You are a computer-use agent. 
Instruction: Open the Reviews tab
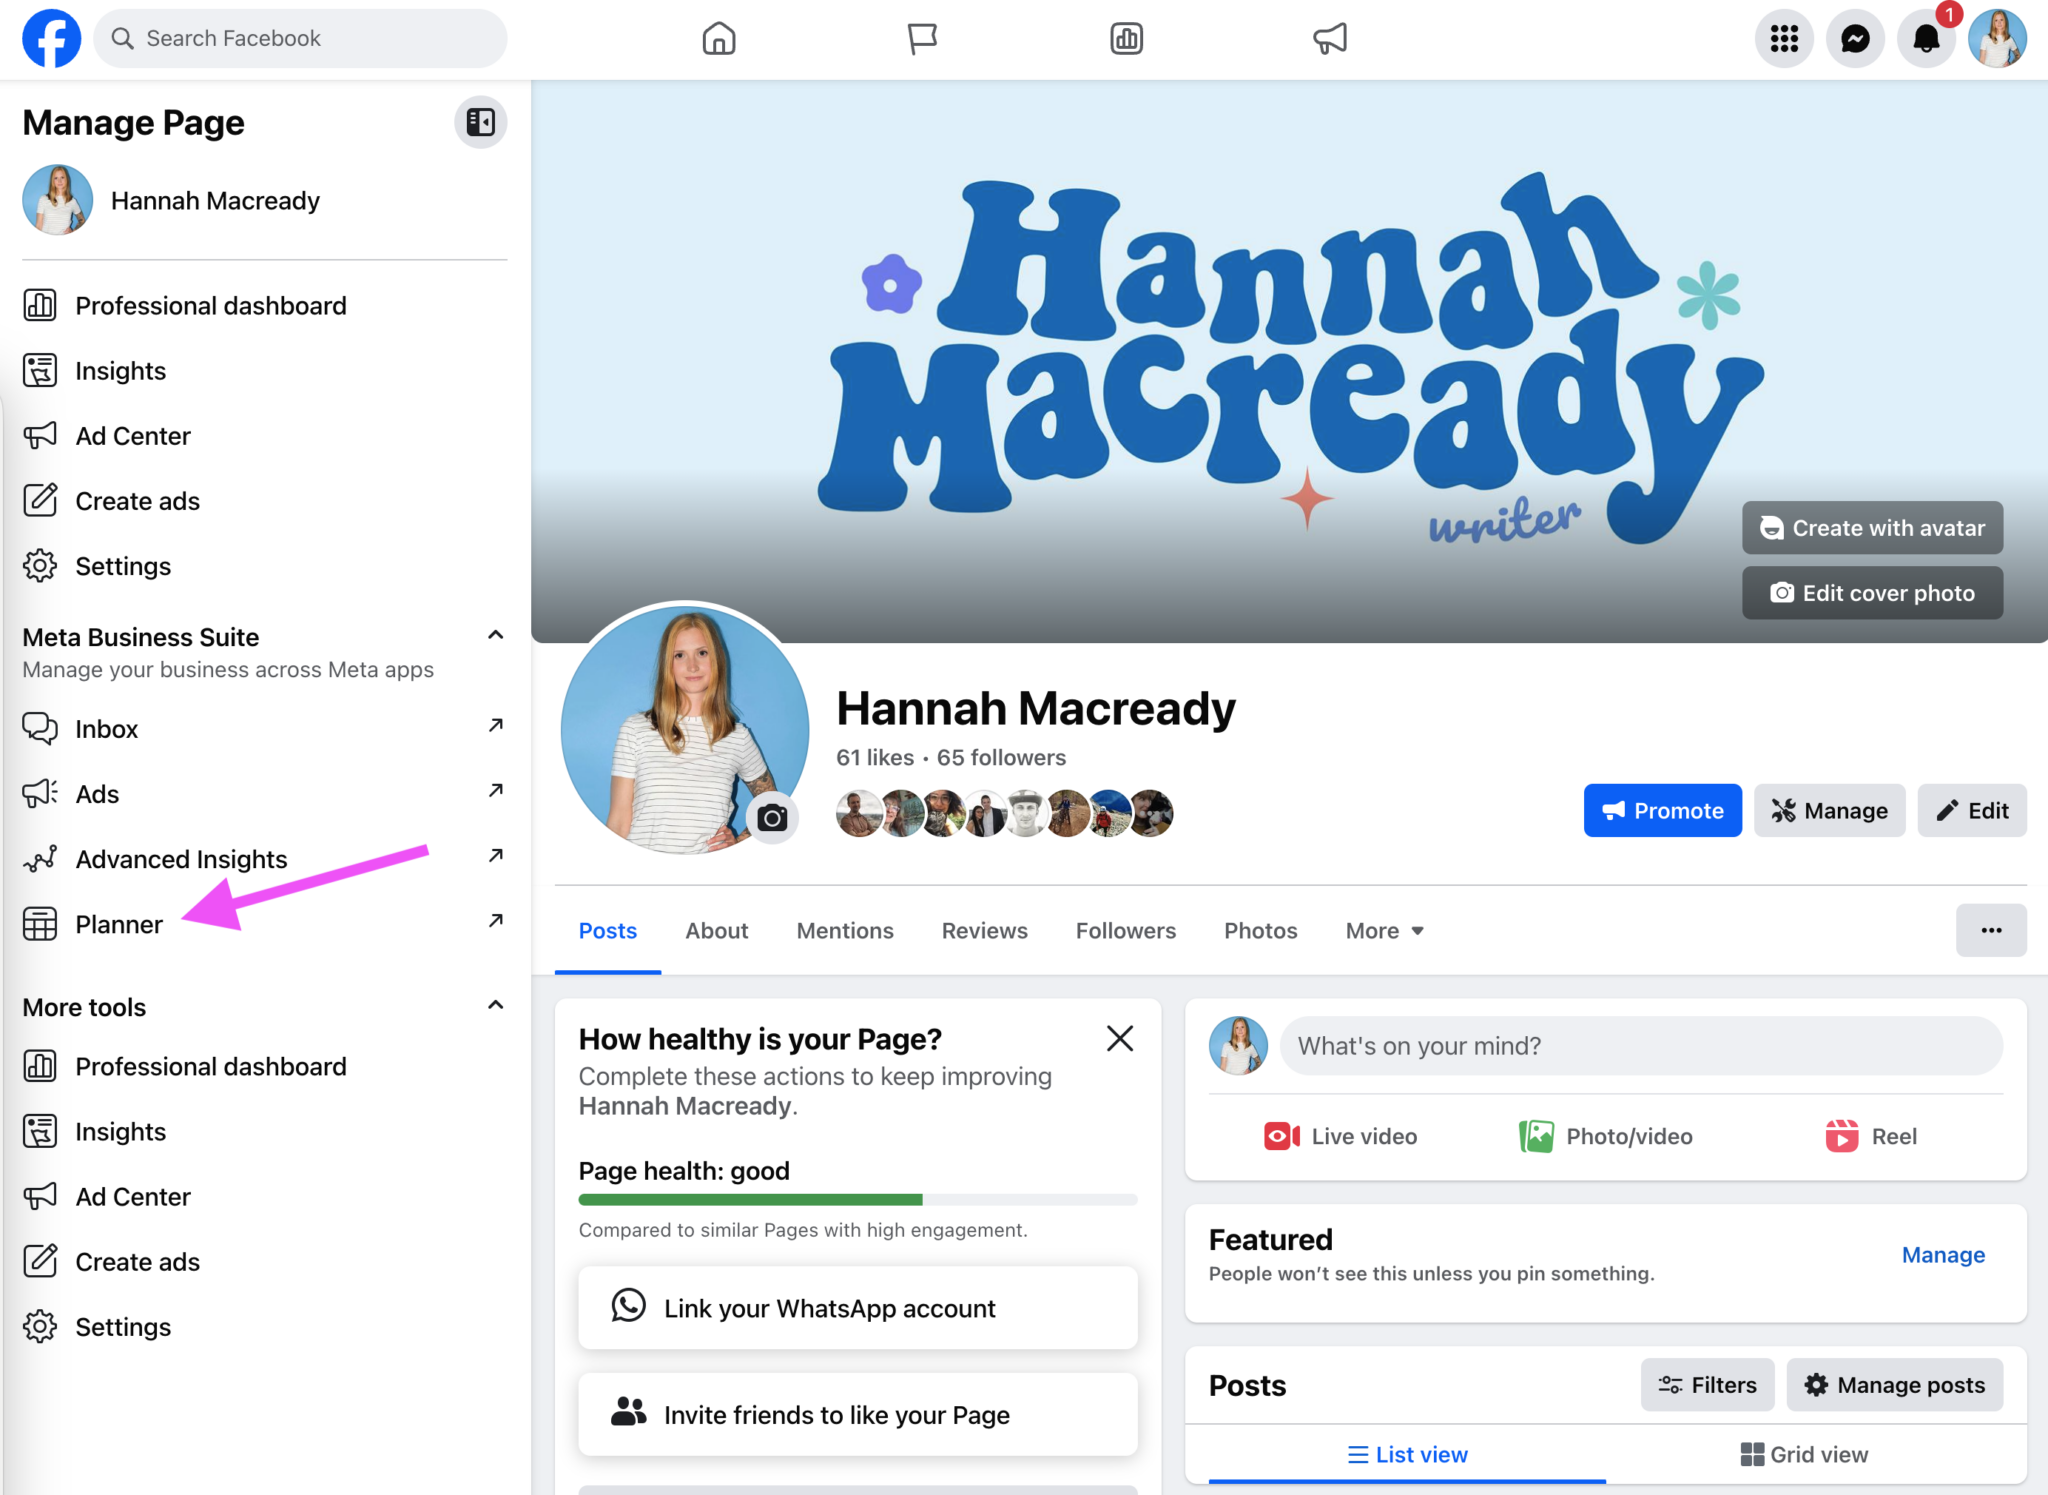click(x=984, y=930)
